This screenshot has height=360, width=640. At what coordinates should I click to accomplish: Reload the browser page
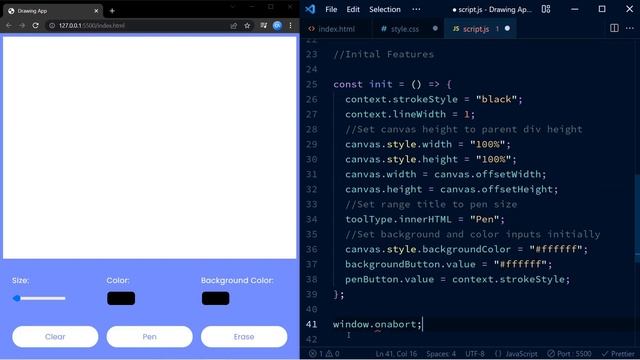click(36, 25)
